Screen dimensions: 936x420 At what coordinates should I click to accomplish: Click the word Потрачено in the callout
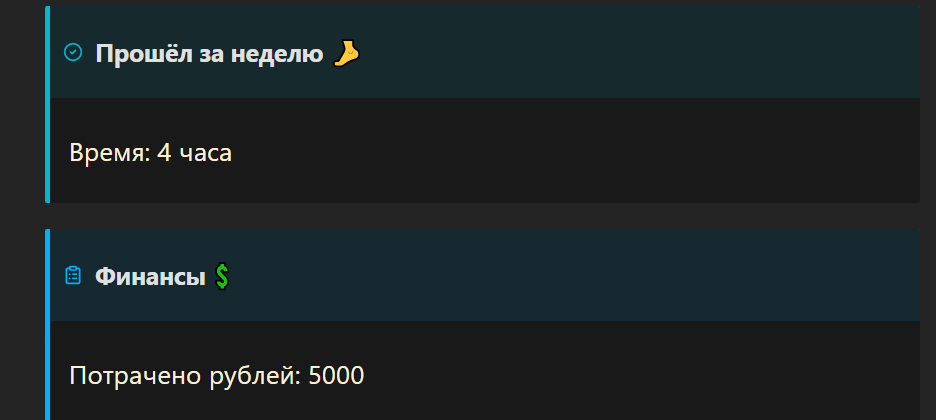(135, 376)
